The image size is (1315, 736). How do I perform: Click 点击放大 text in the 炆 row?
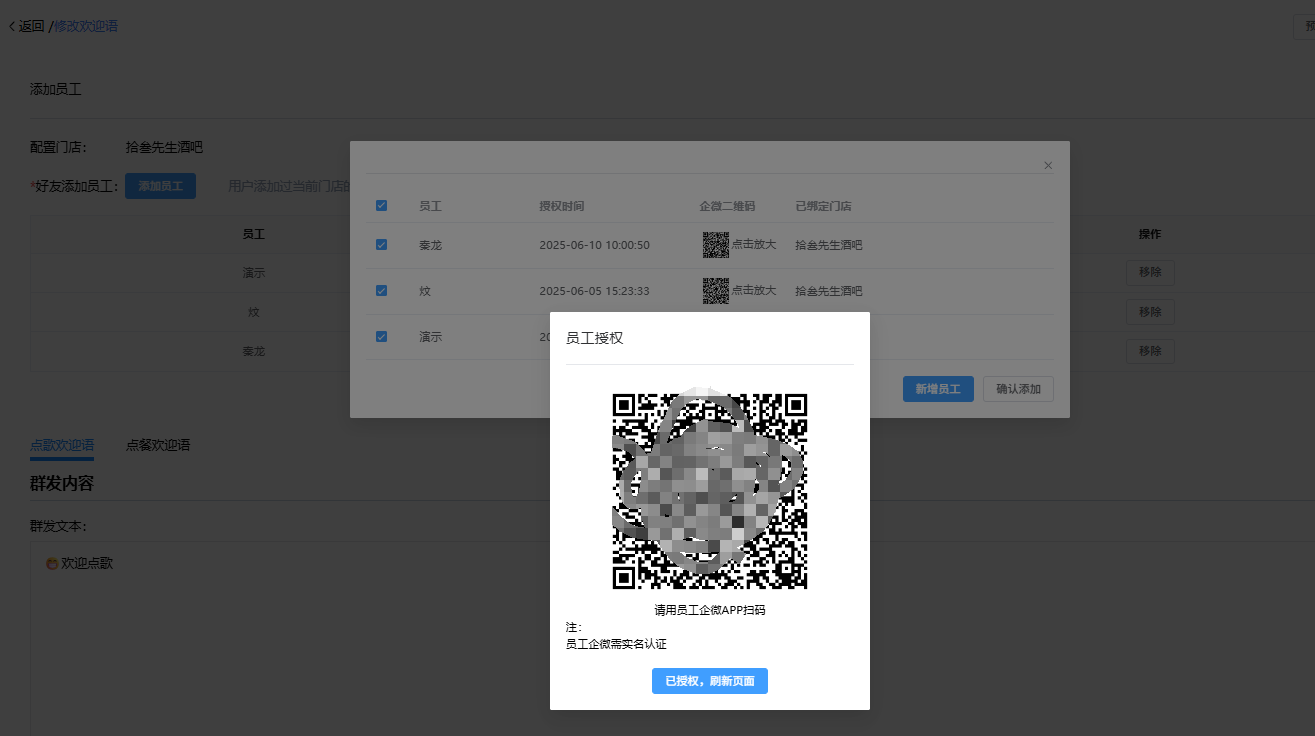point(754,290)
